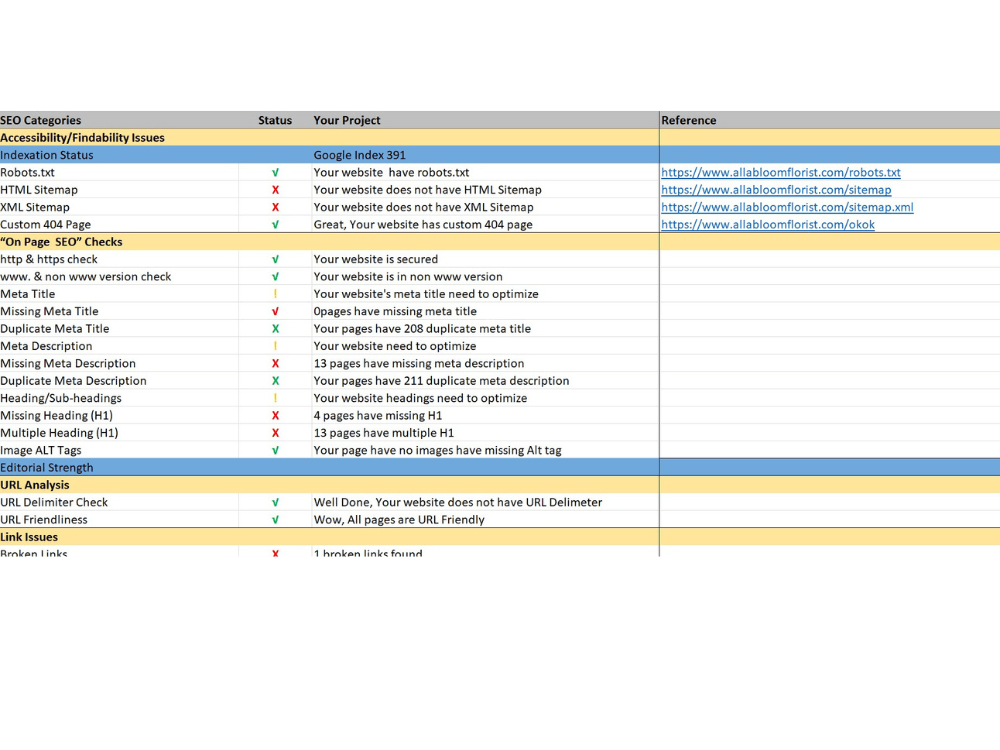This screenshot has height=750, width=1000.
Task: Open the robots.txt reference link
Action: (781, 172)
